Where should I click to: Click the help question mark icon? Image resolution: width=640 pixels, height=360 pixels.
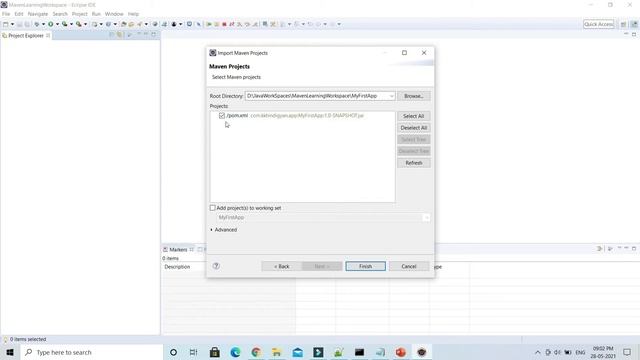click(x=216, y=266)
